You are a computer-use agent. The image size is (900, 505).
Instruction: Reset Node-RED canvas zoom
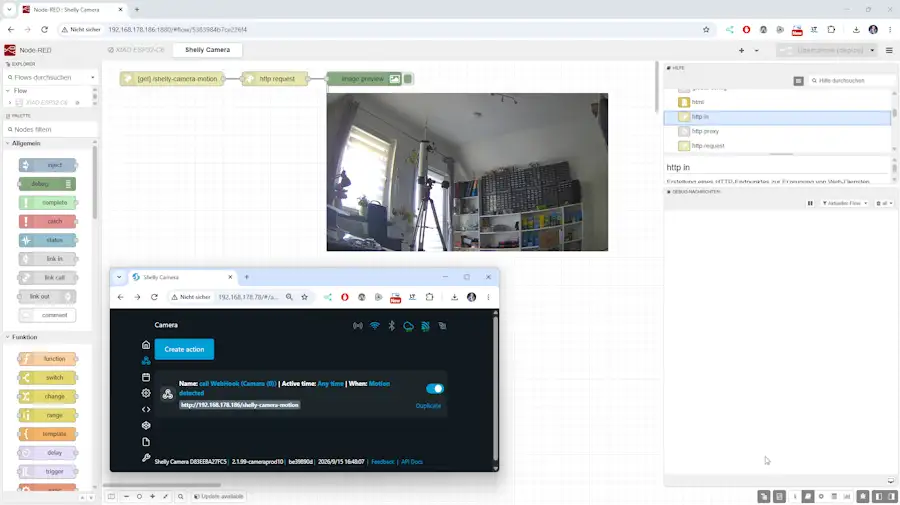tap(139, 496)
